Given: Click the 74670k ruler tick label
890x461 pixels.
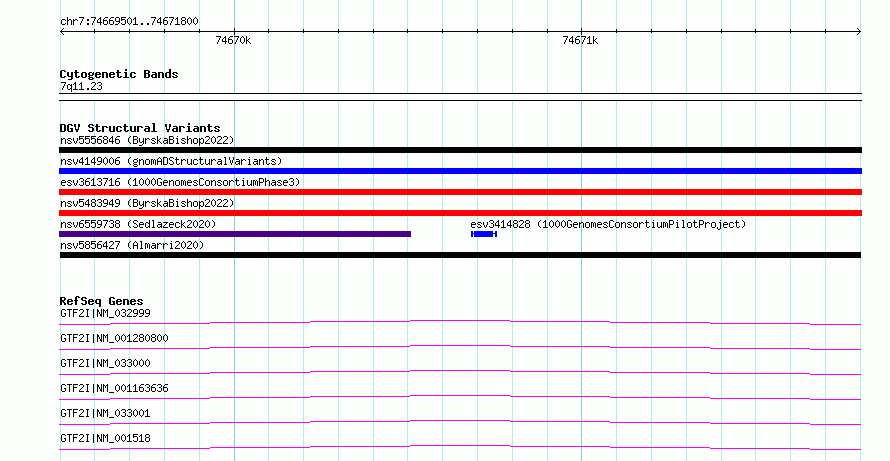Looking at the screenshot, I should (x=233, y=40).
